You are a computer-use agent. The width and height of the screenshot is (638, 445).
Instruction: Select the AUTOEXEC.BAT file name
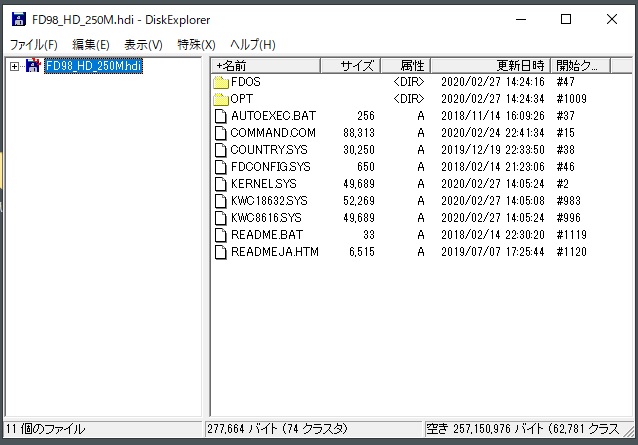273,116
